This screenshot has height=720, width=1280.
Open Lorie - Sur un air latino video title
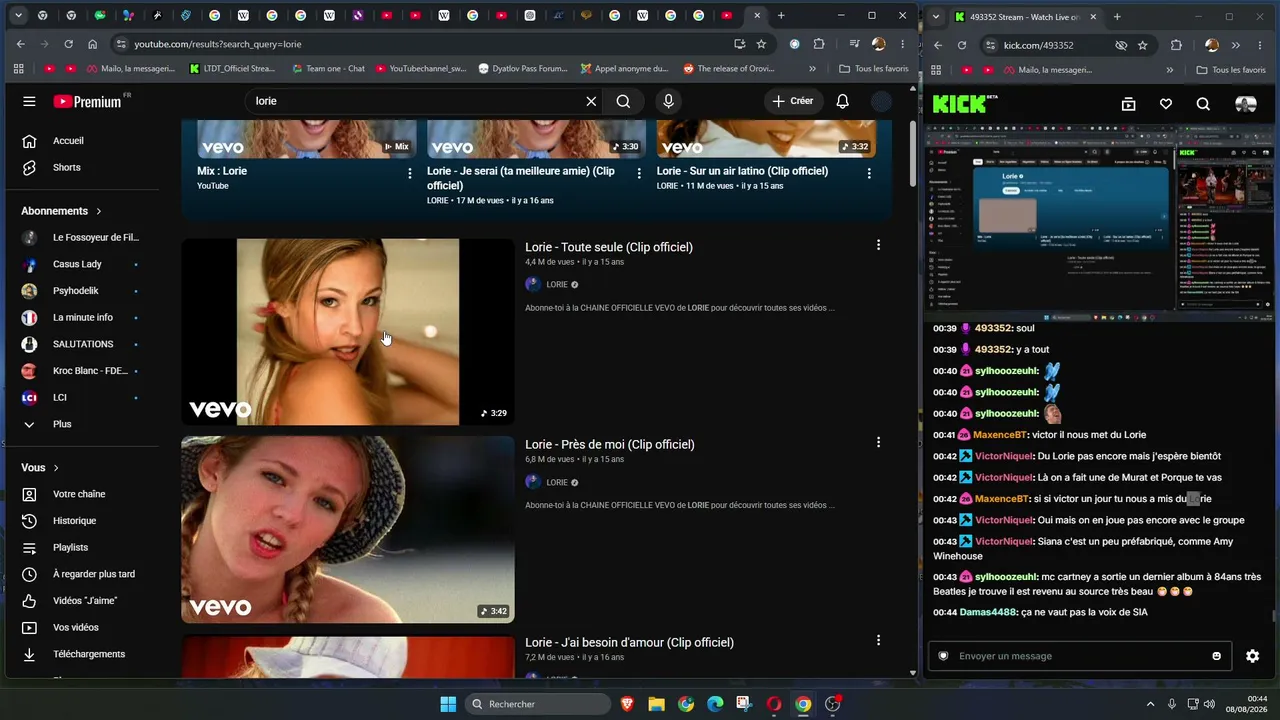click(x=742, y=171)
